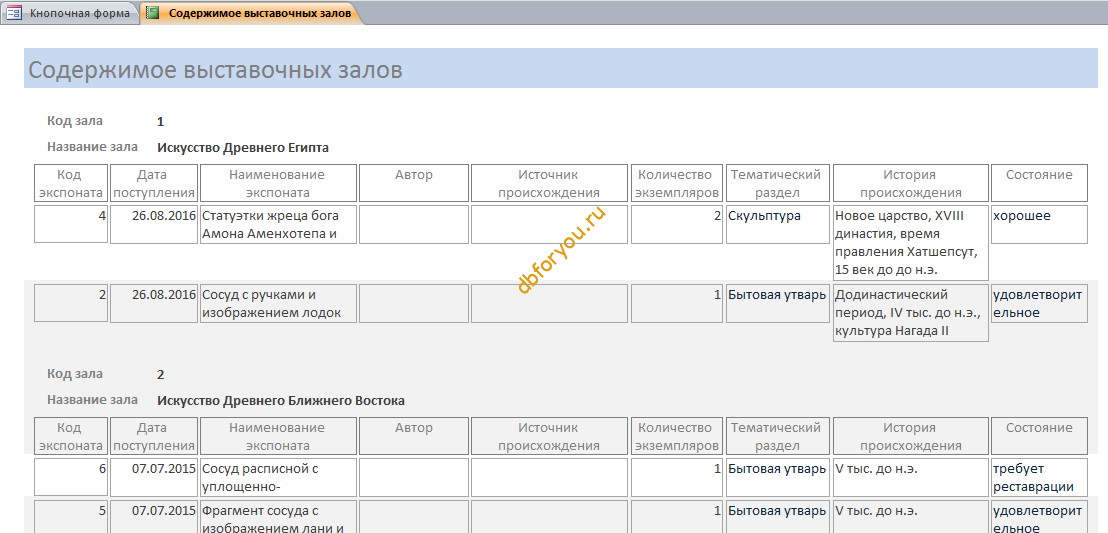Viewport: 1108px width, 533px height.
Task: Click the report title Содержимое выставочных залов
Action: tap(216, 70)
